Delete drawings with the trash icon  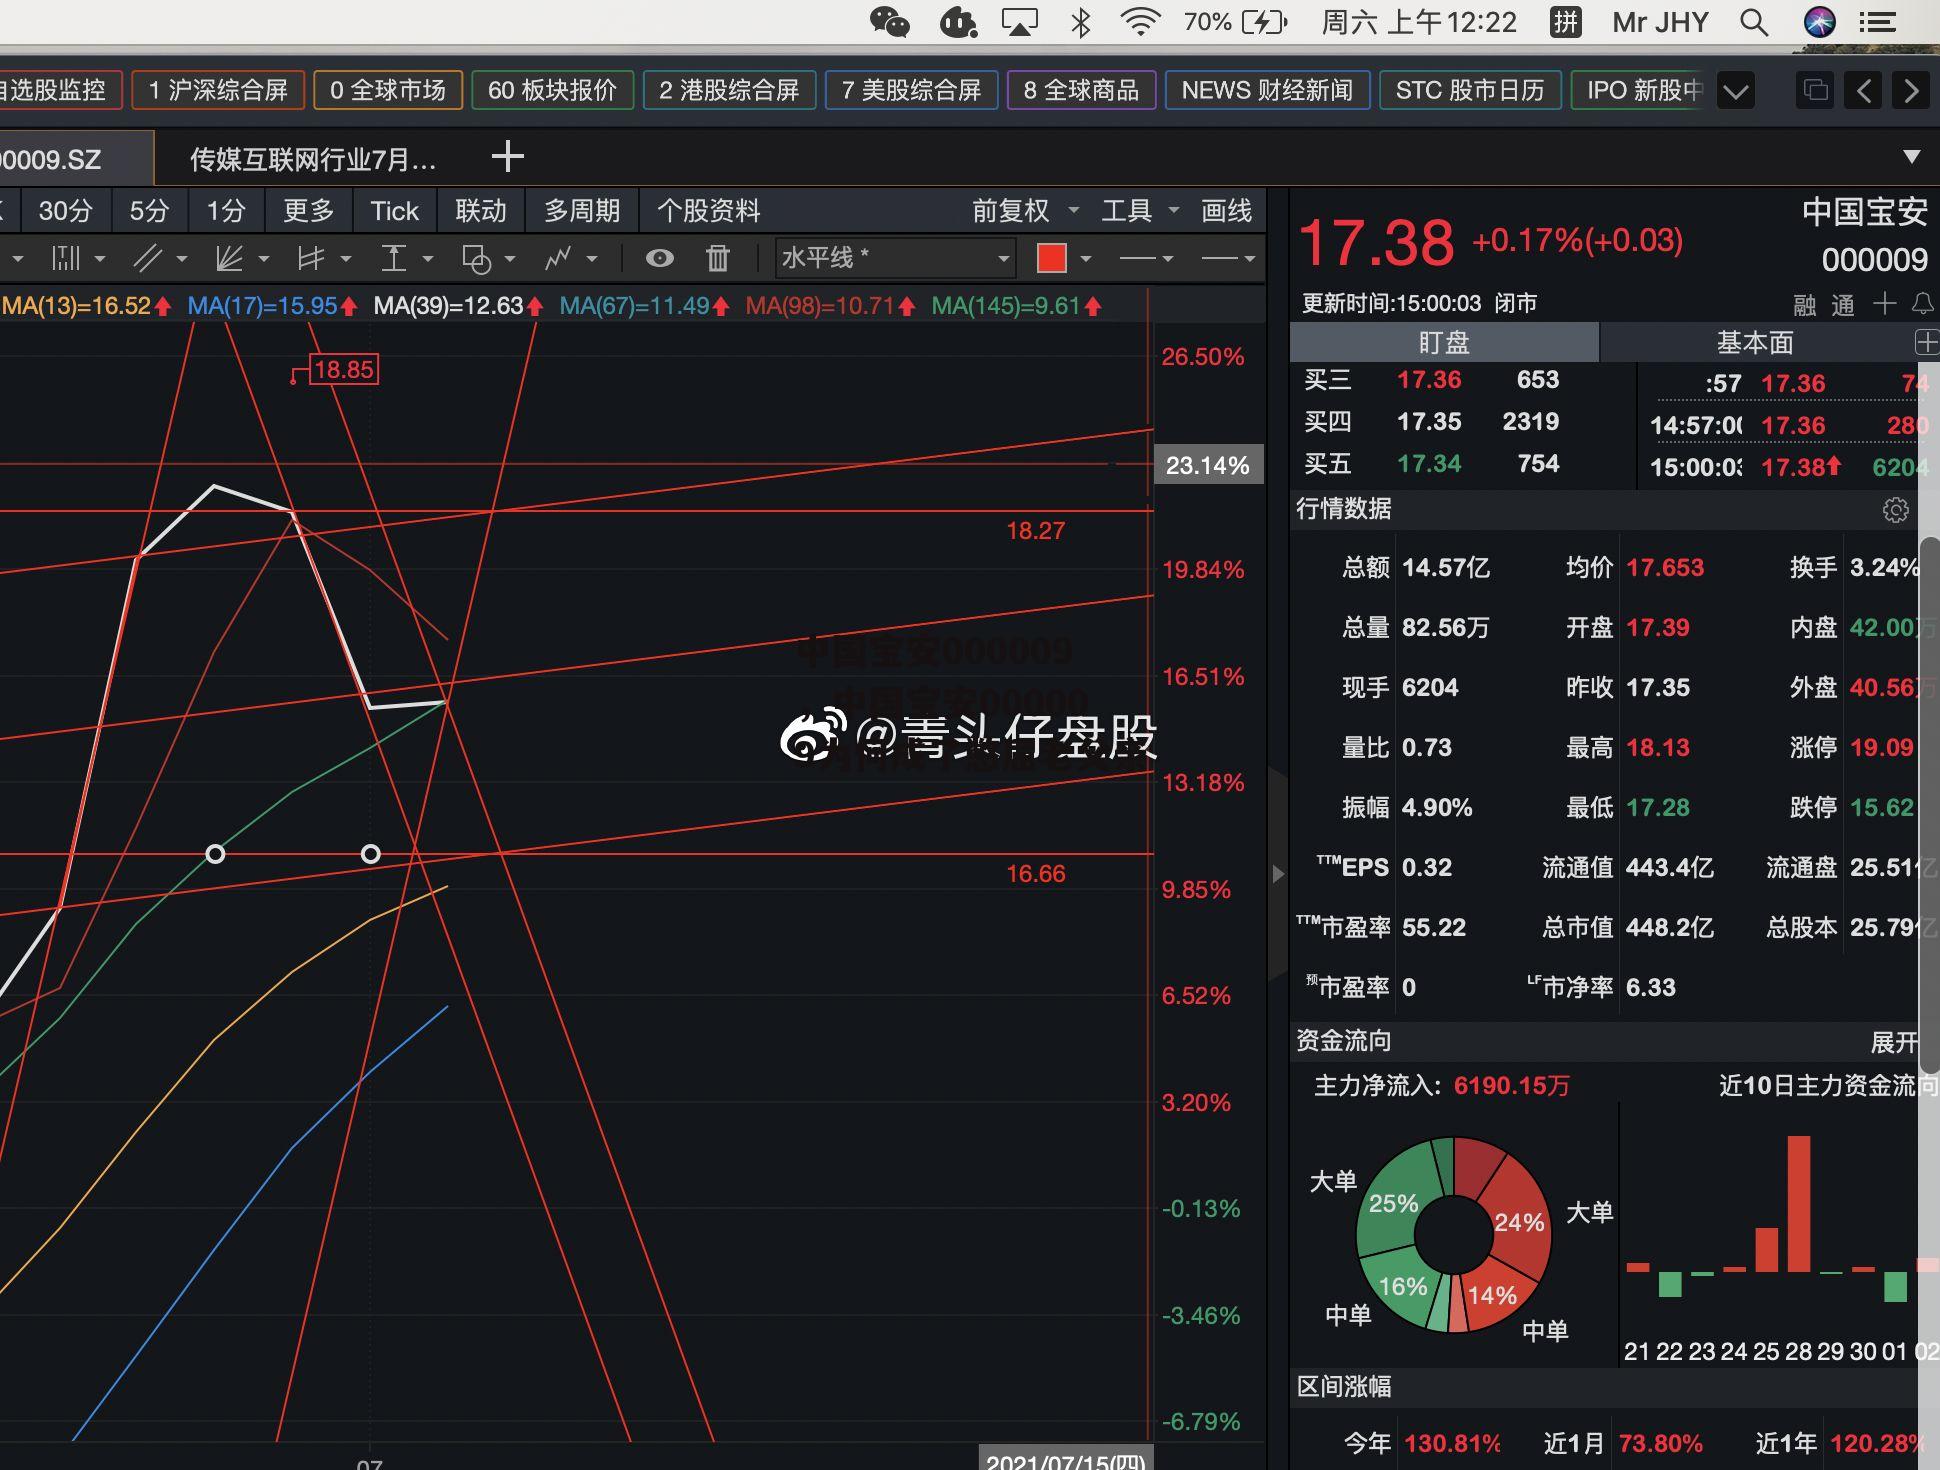point(718,259)
